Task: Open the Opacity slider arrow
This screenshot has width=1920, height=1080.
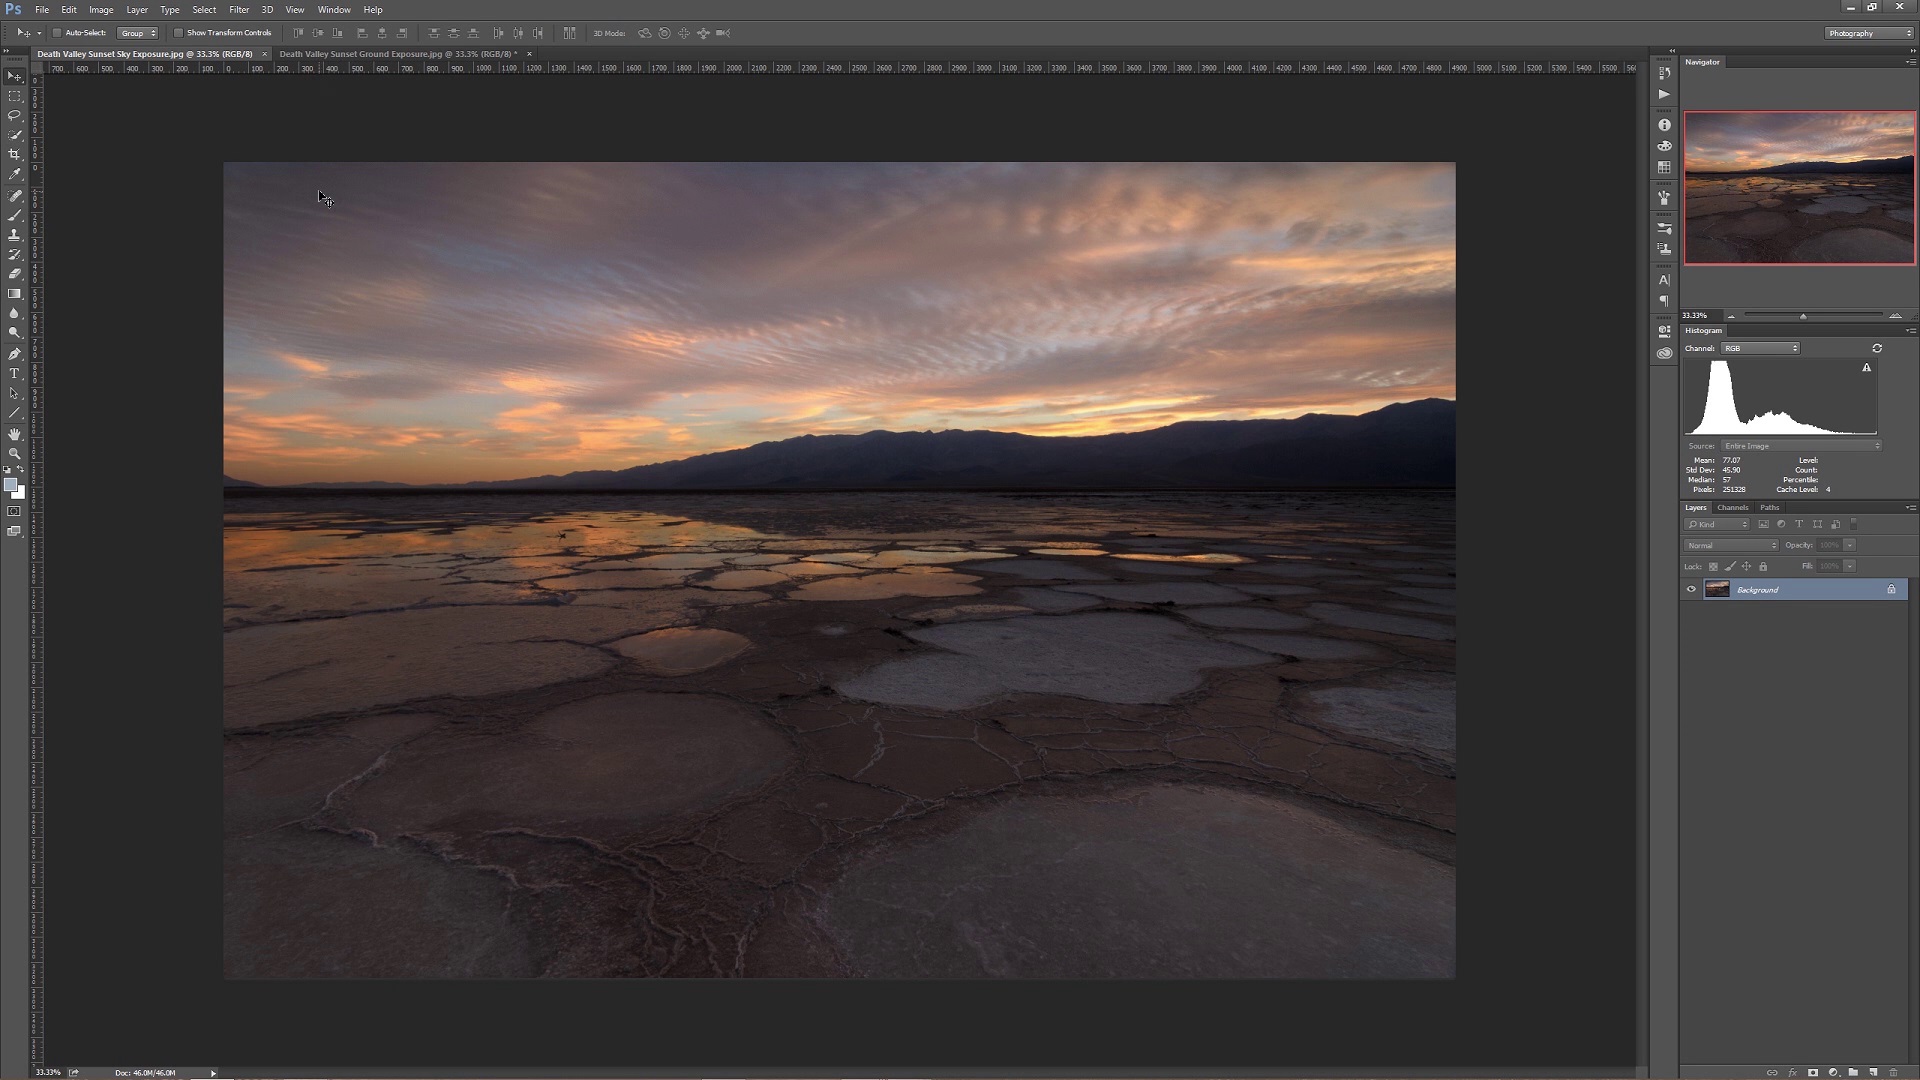Action: click(x=1849, y=546)
